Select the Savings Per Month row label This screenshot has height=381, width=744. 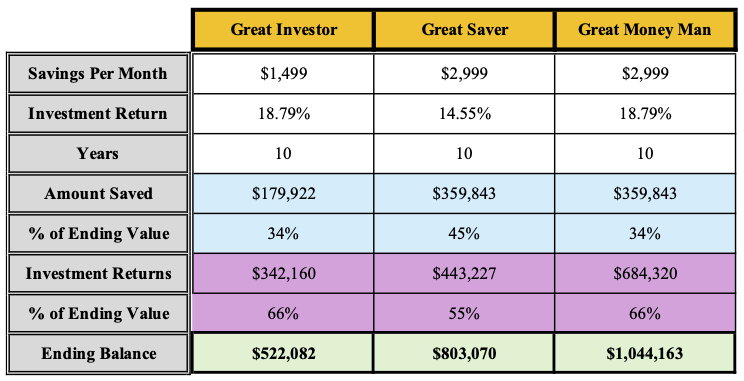(x=98, y=74)
